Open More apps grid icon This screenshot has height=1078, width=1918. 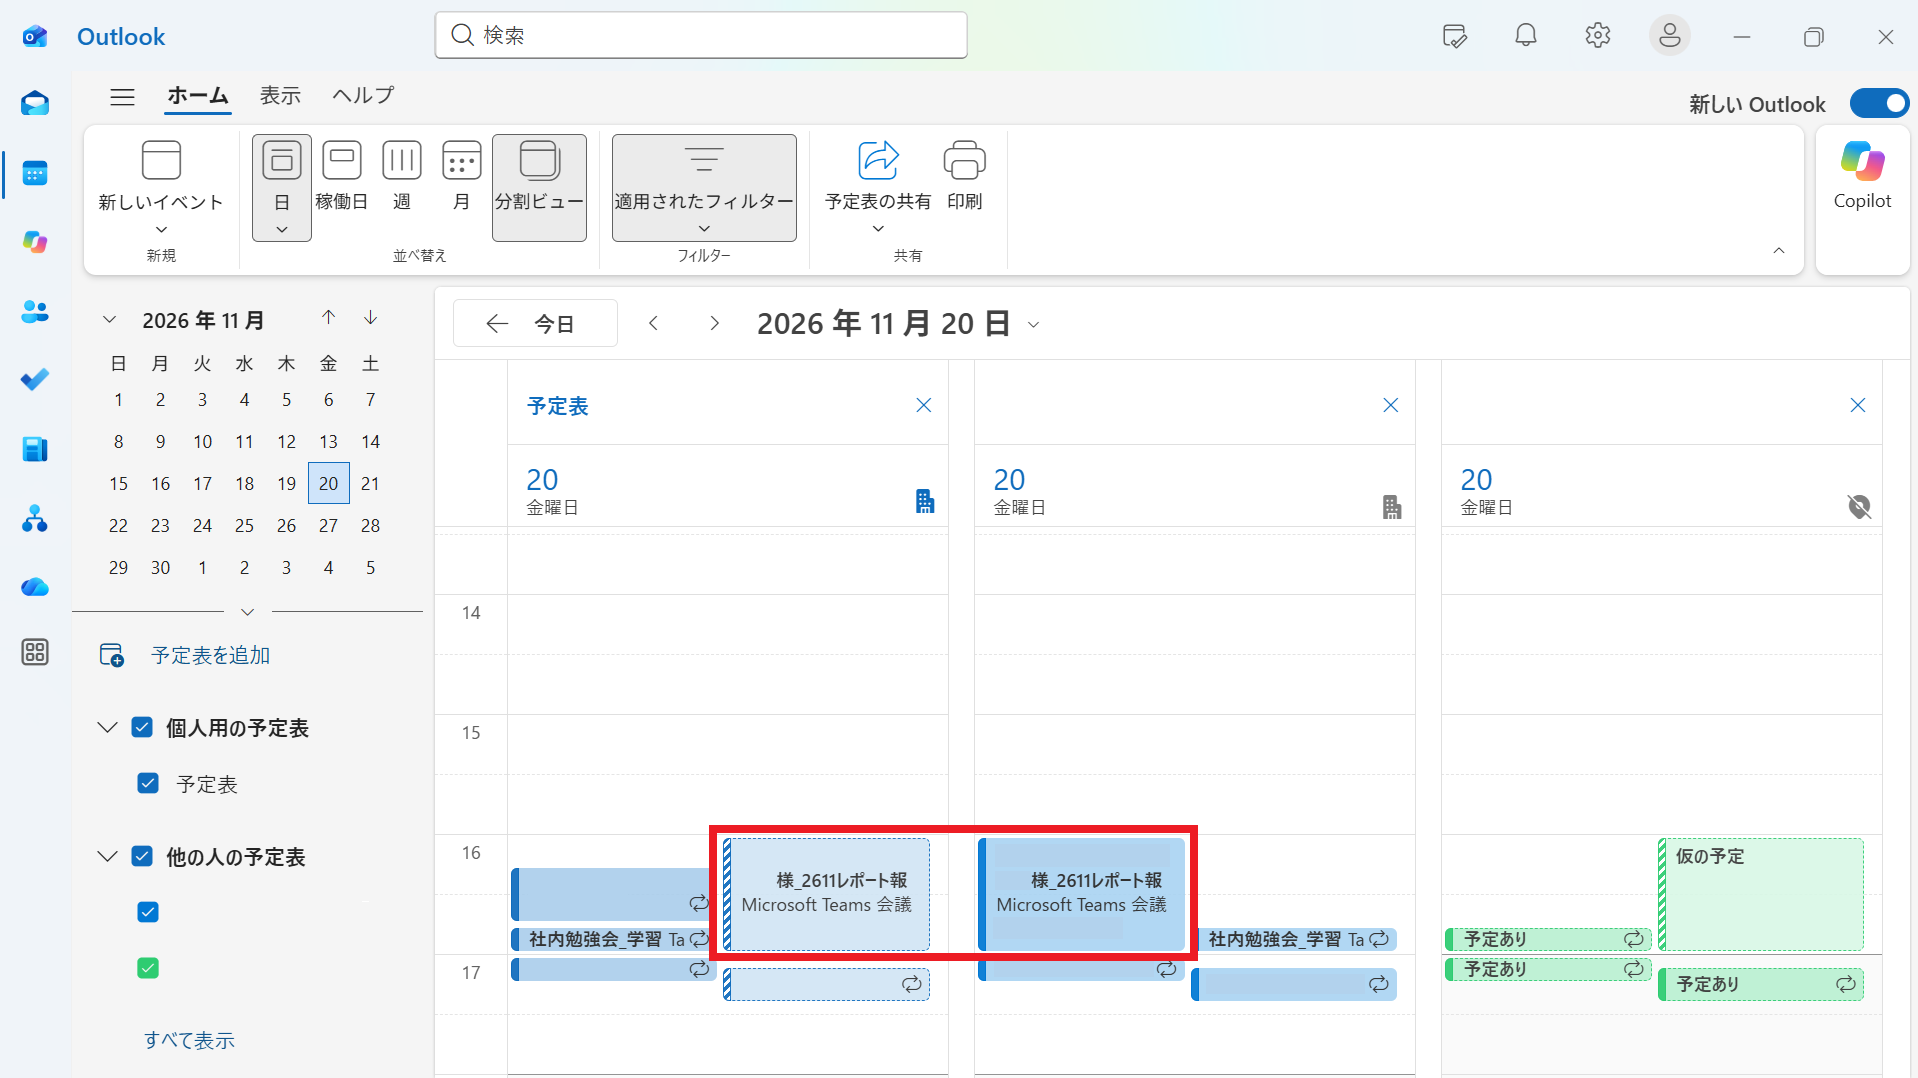[x=35, y=652]
